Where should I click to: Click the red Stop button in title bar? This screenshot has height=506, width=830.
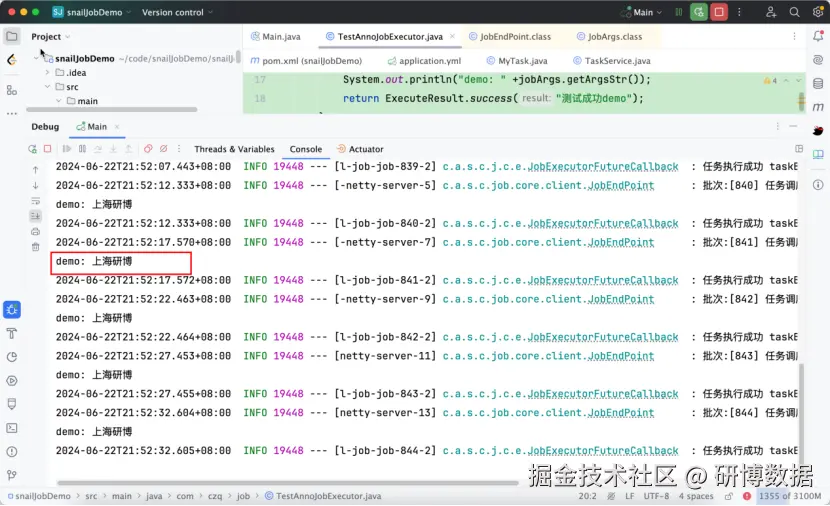click(x=719, y=12)
